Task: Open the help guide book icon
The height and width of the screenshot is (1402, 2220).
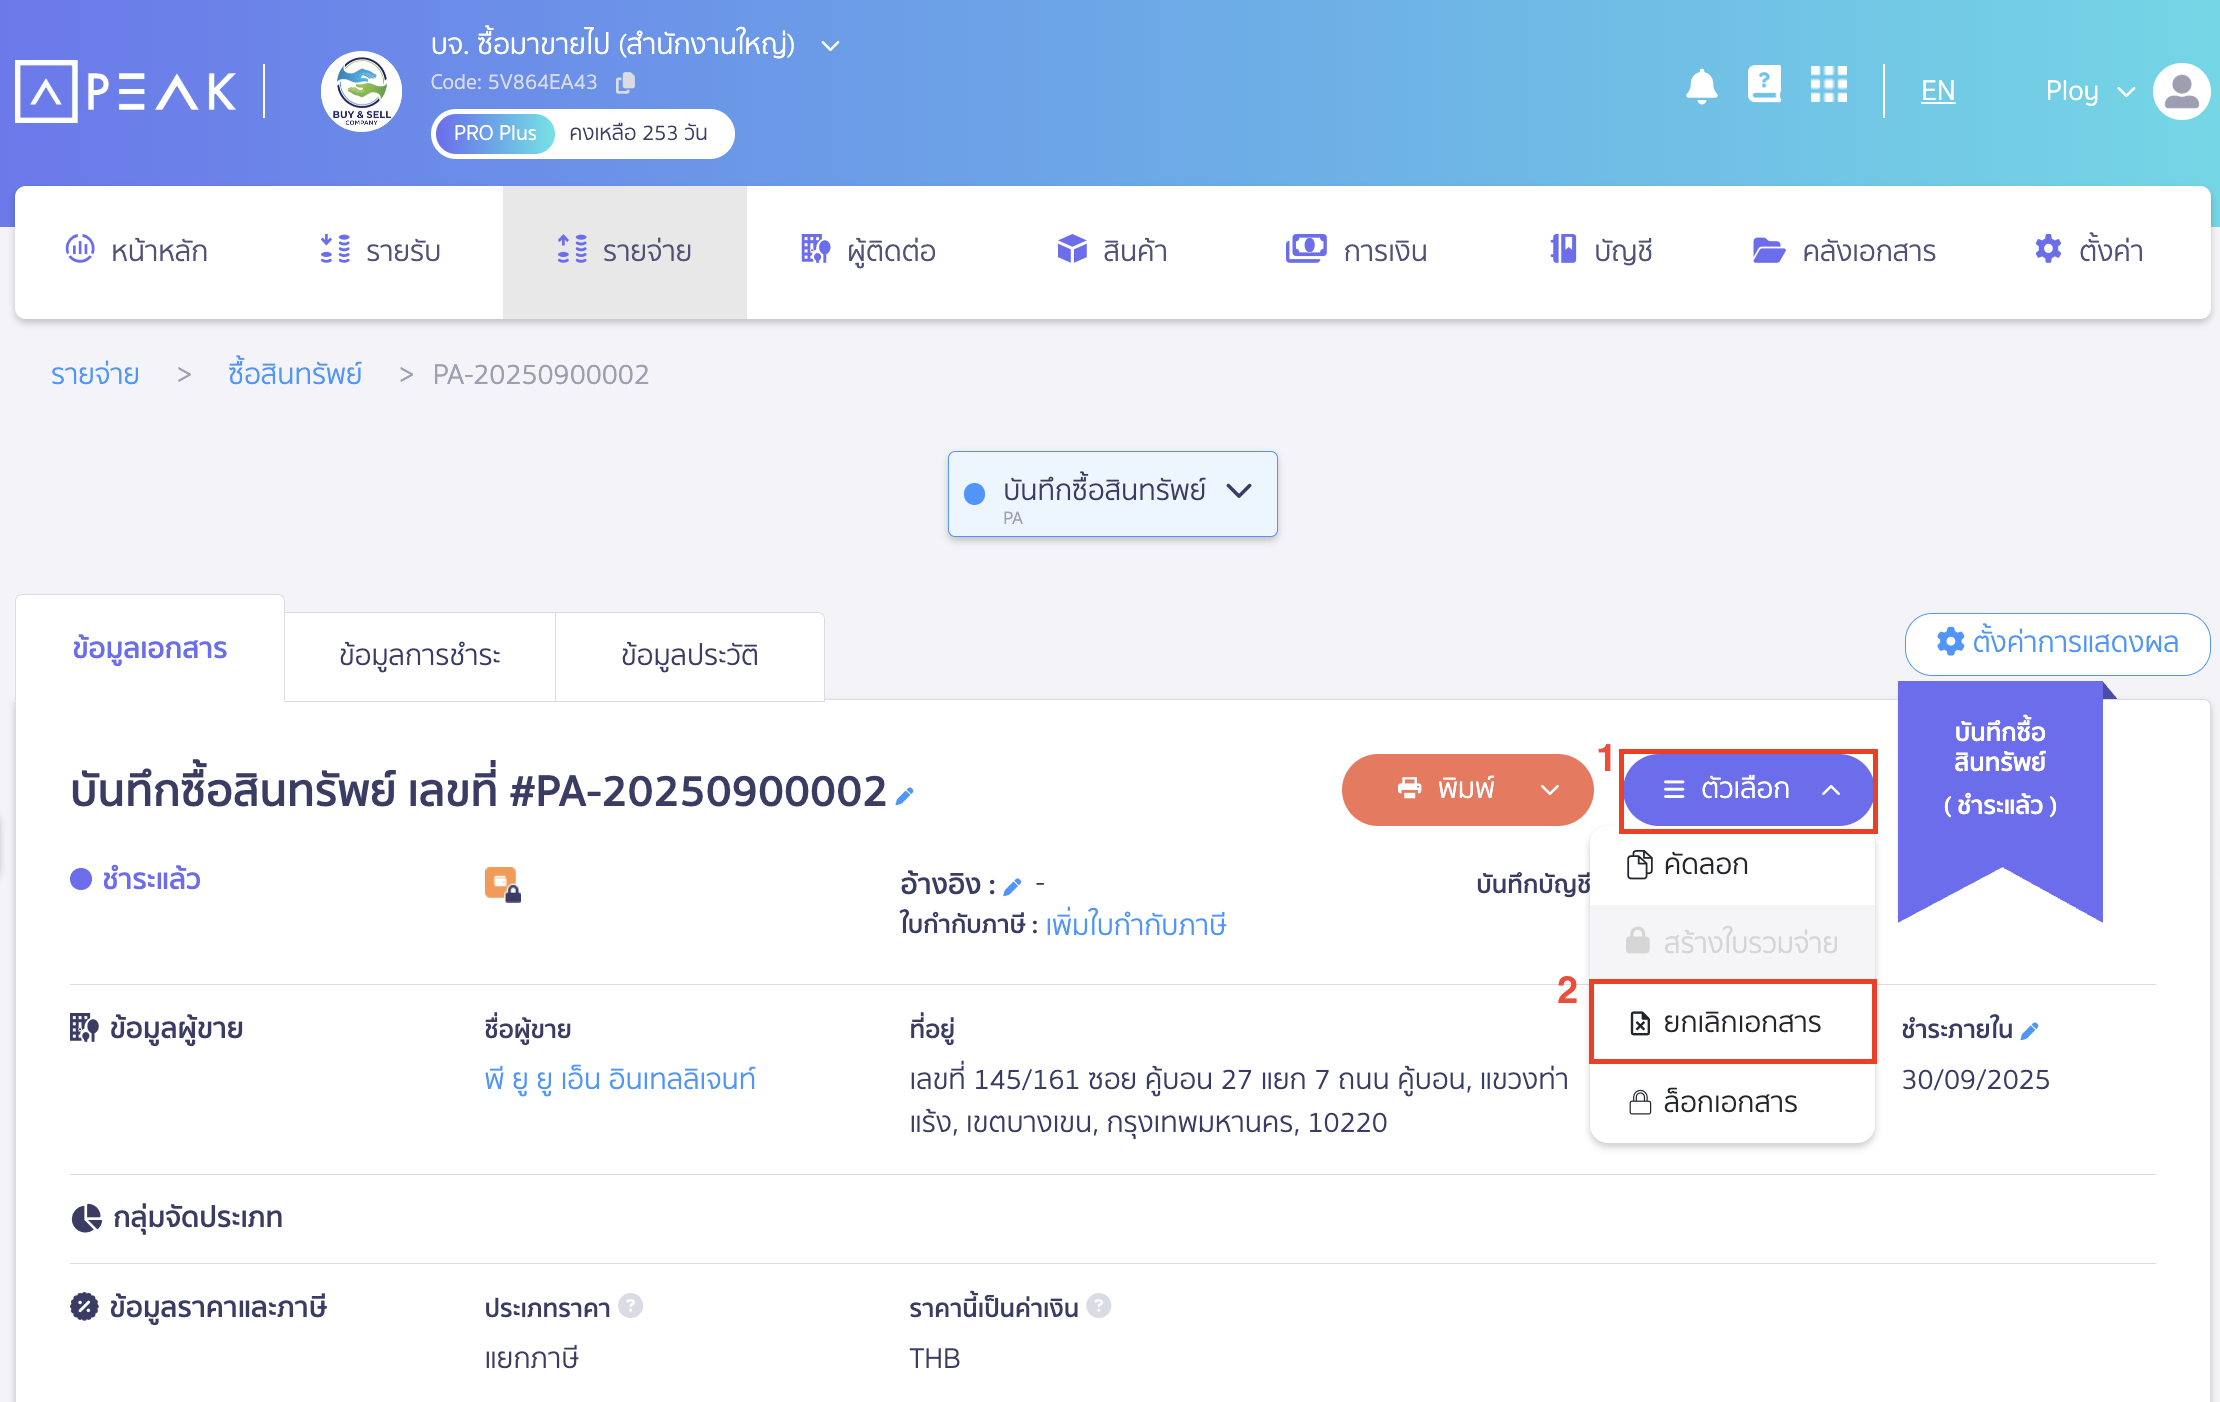Action: click(x=1764, y=86)
